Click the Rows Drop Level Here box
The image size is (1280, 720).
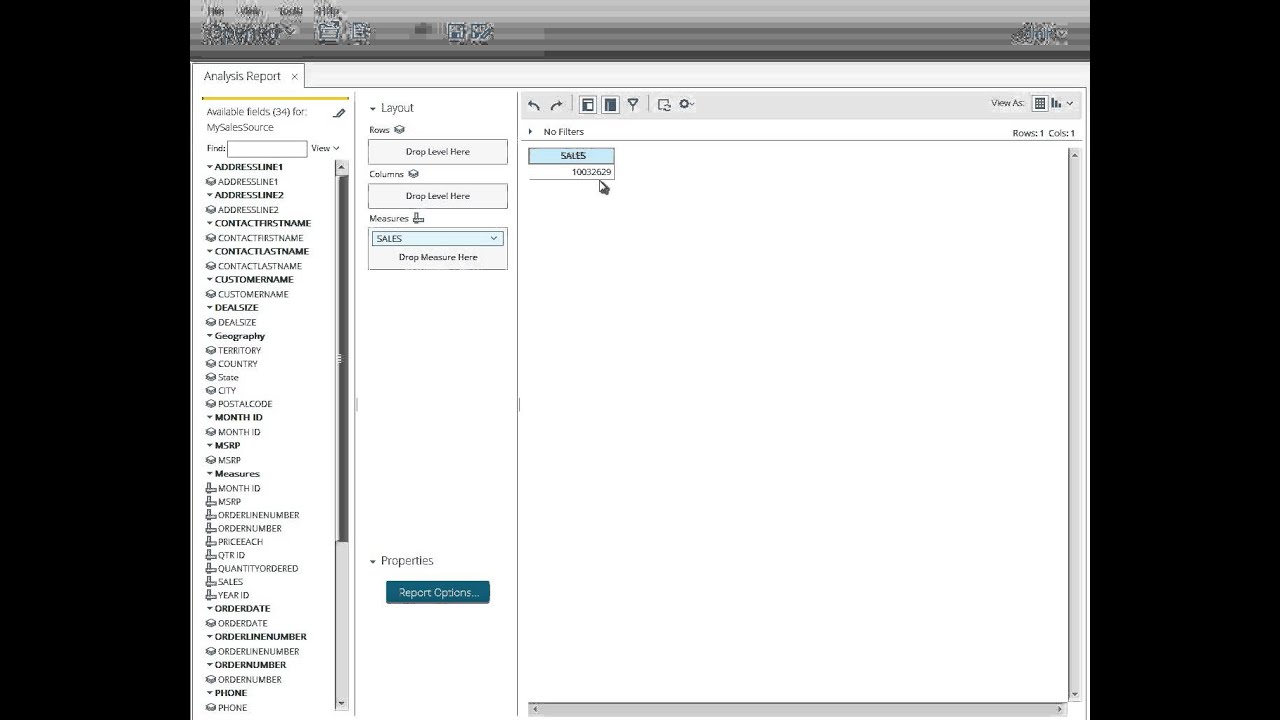(438, 152)
